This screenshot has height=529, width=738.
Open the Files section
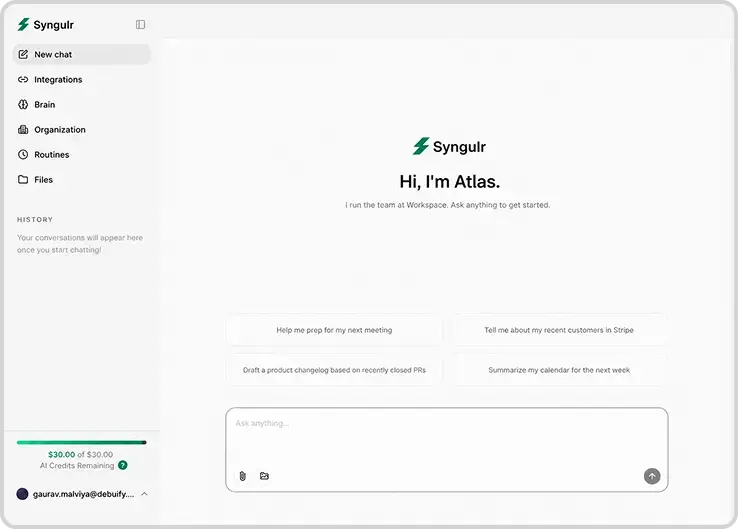click(x=81, y=179)
